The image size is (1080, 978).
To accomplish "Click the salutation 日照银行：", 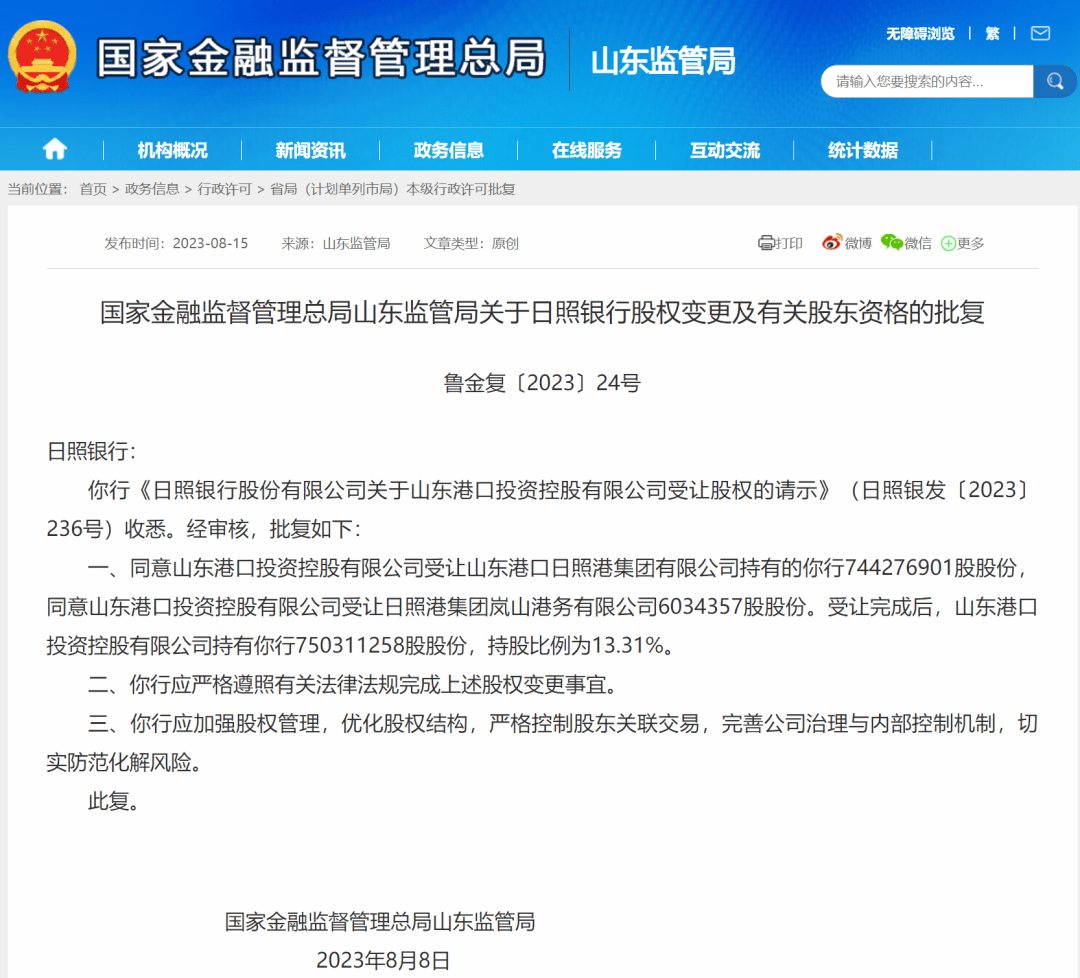I will [92, 451].
